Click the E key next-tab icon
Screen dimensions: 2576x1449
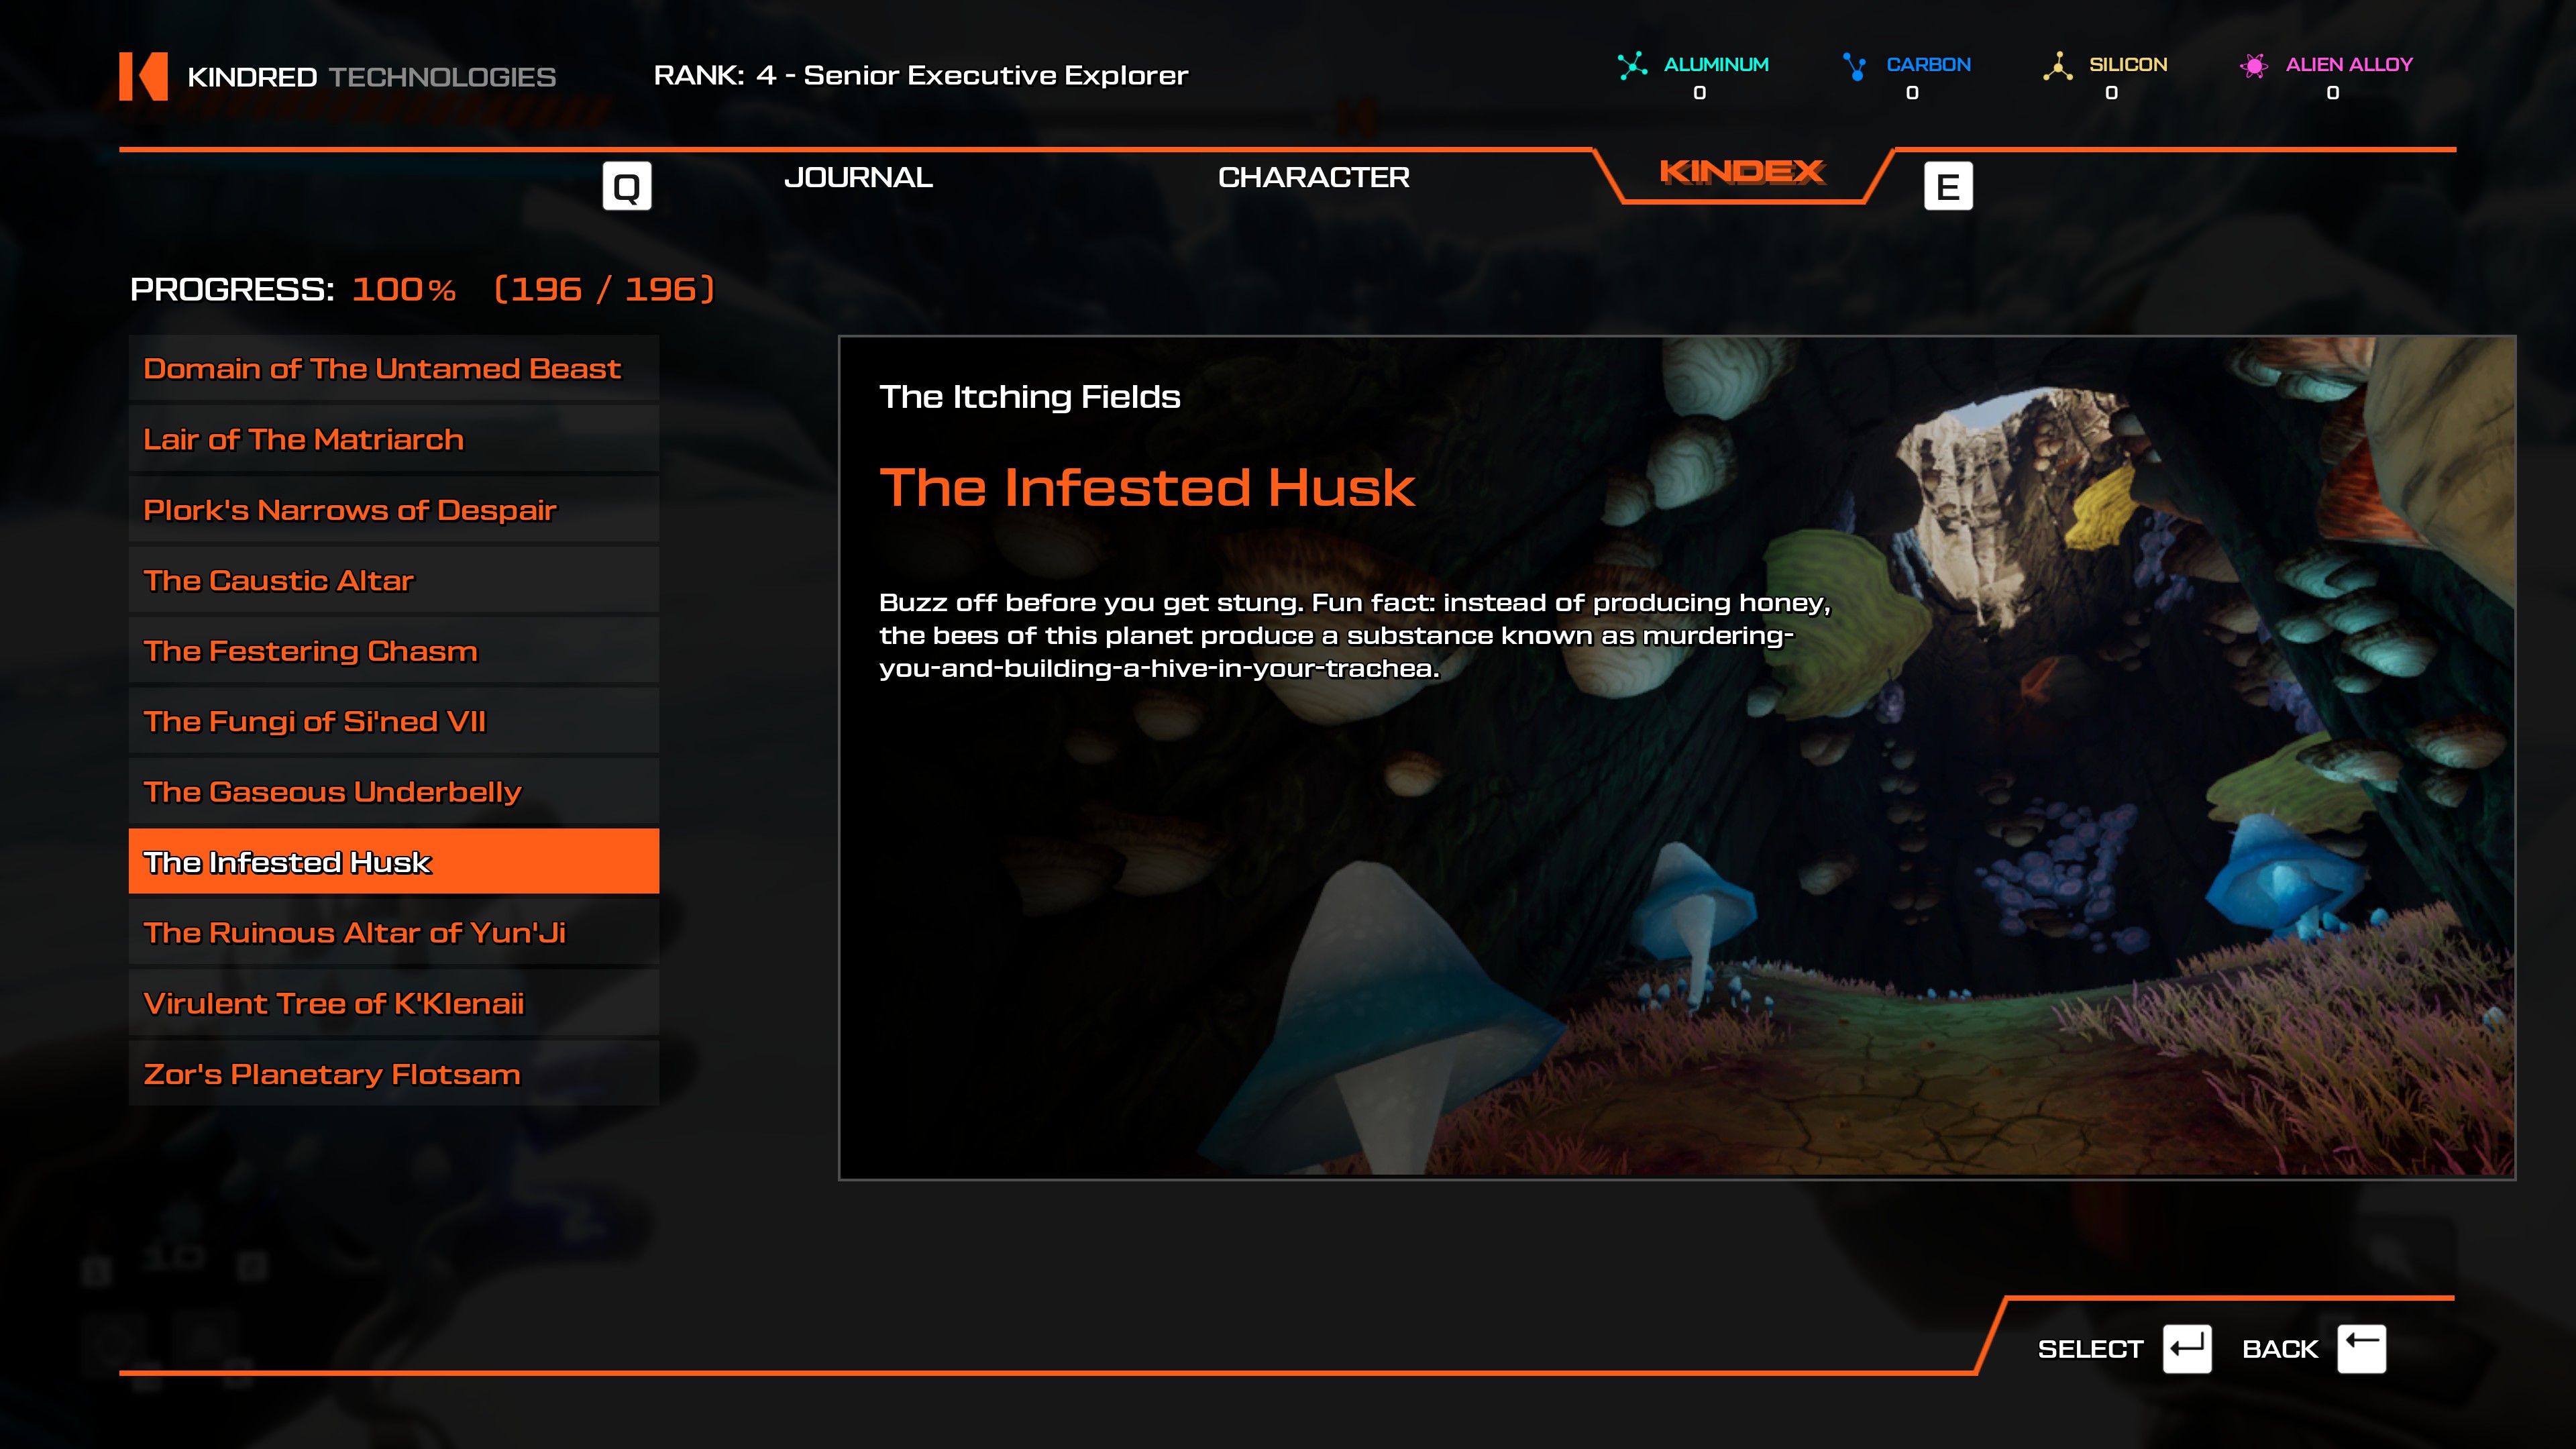[x=1948, y=186]
